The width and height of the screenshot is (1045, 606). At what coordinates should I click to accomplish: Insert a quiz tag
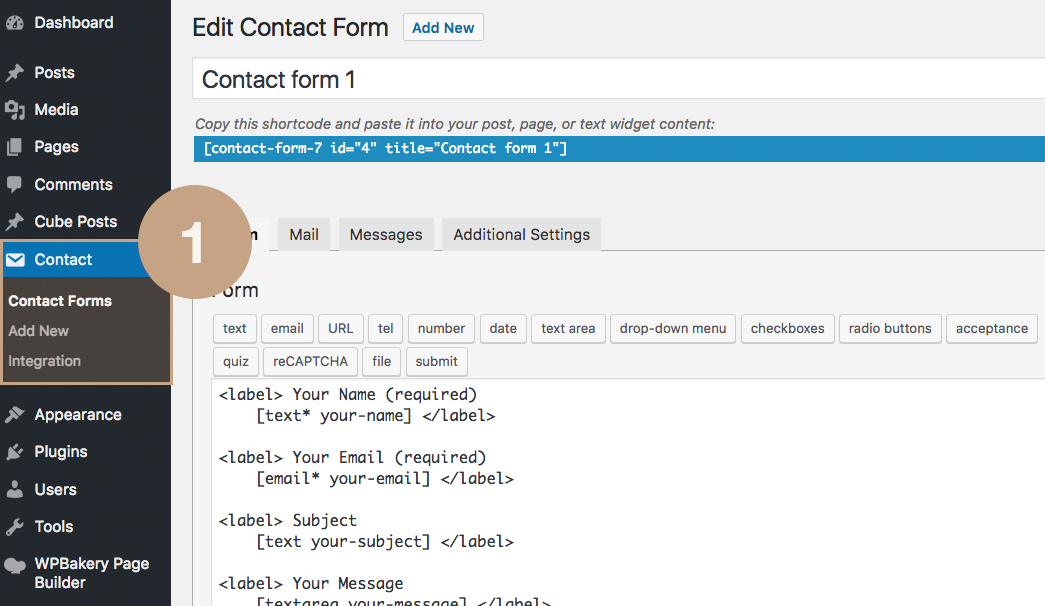(x=236, y=361)
